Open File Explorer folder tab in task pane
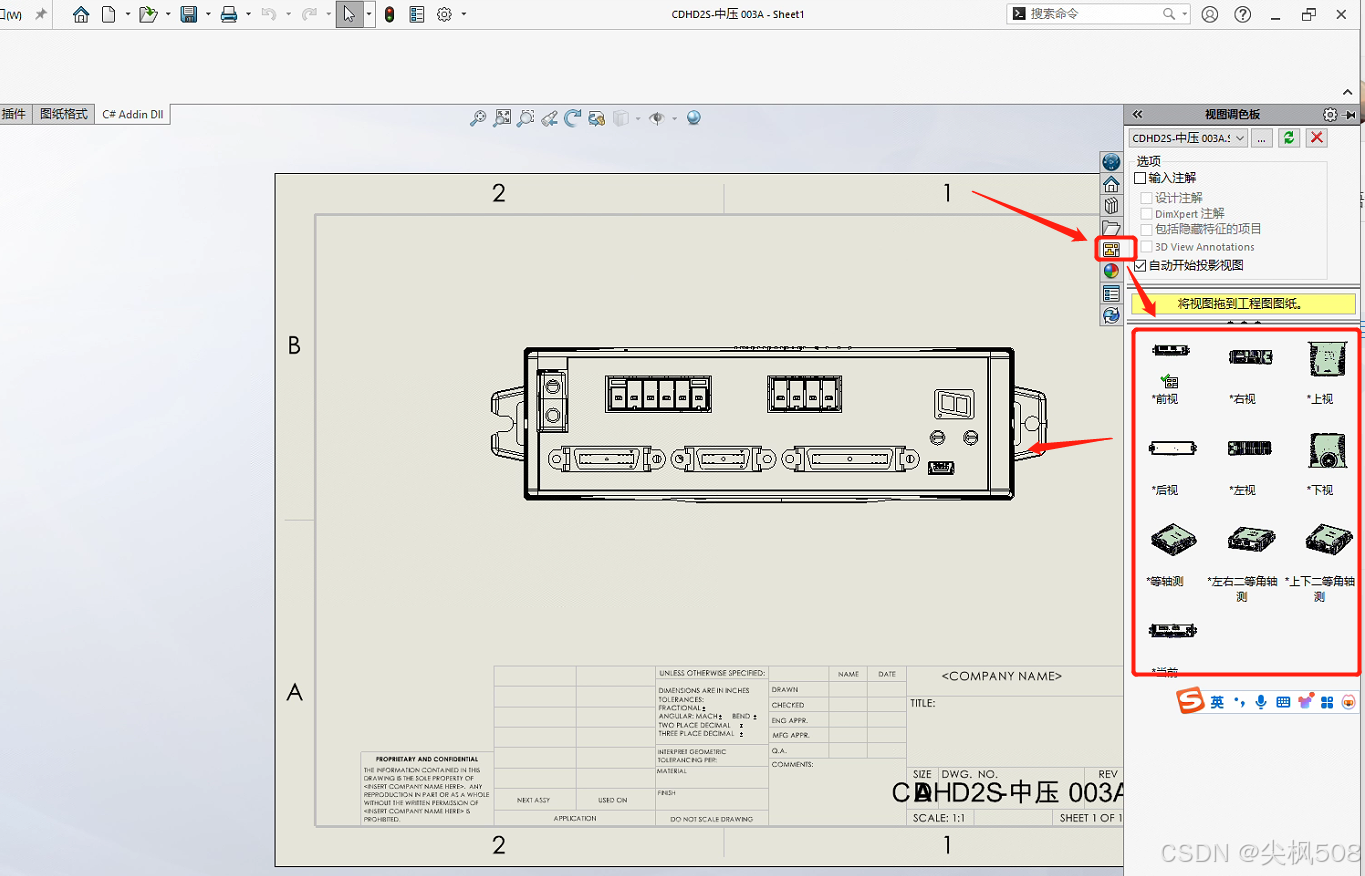This screenshot has width=1365, height=876. pyautogui.click(x=1111, y=228)
